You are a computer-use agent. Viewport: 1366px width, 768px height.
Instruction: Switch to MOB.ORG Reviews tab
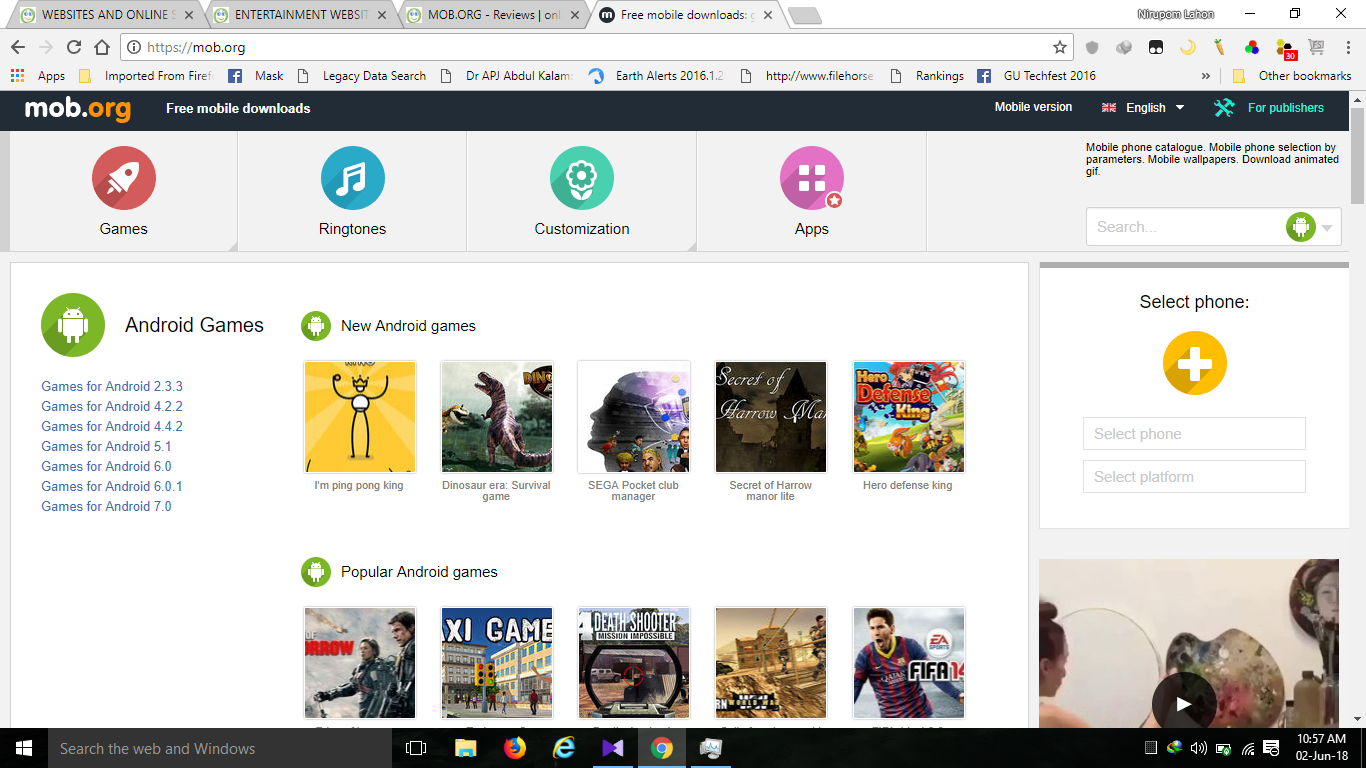pyautogui.click(x=493, y=15)
